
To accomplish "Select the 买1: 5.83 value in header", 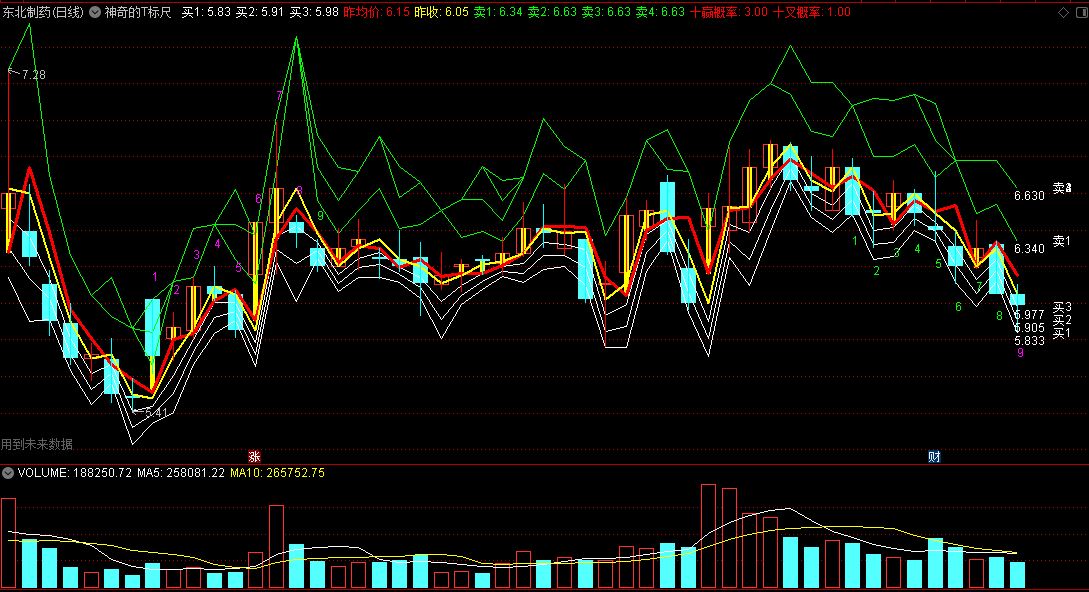I will click(206, 13).
